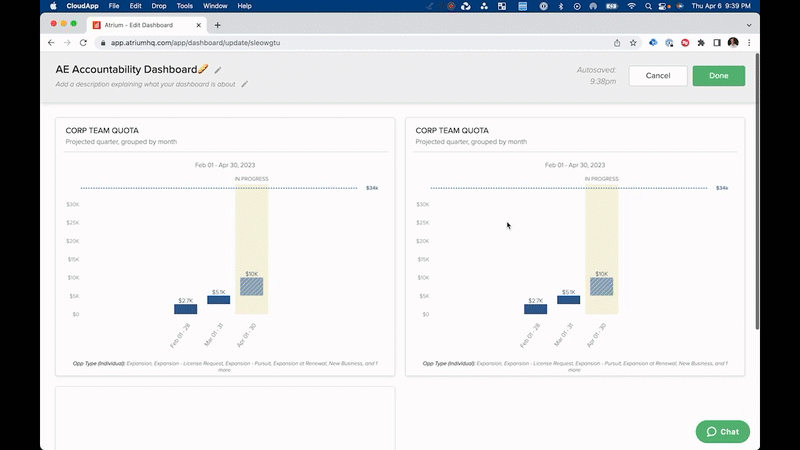
Task: Click the Cancel button
Action: [658, 76]
